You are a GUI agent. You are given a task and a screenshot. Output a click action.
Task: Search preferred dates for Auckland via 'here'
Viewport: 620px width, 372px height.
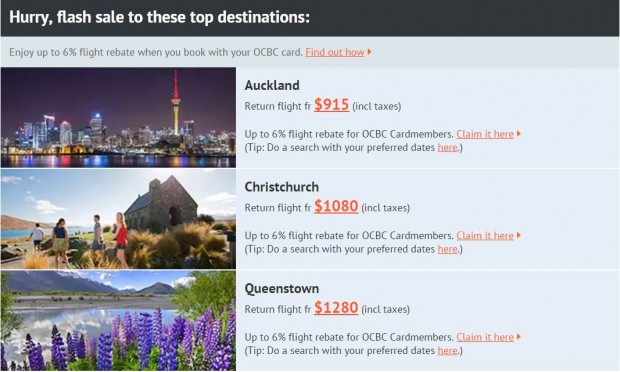pos(447,147)
